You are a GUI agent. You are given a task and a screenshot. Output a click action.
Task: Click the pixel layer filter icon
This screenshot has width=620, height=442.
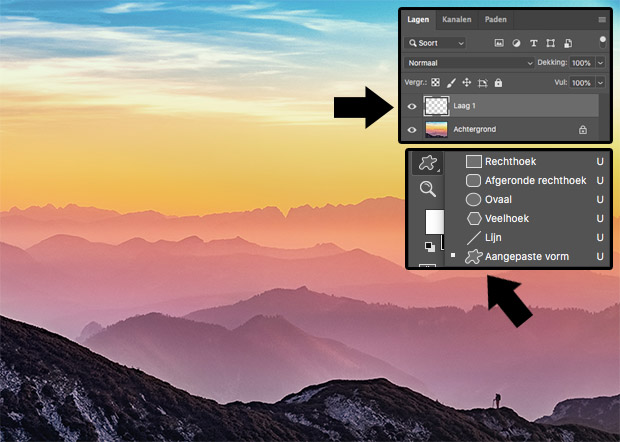(499, 43)
